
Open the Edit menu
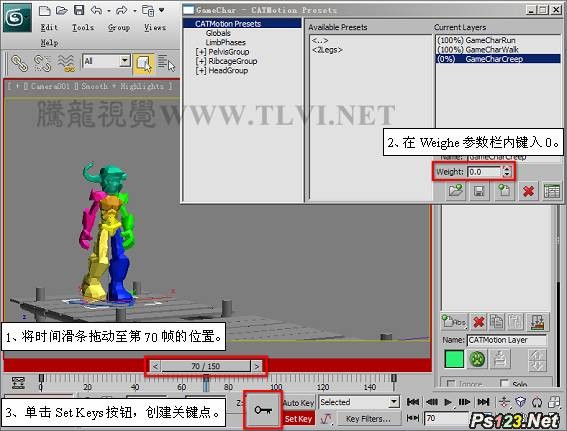click(49, 27)
